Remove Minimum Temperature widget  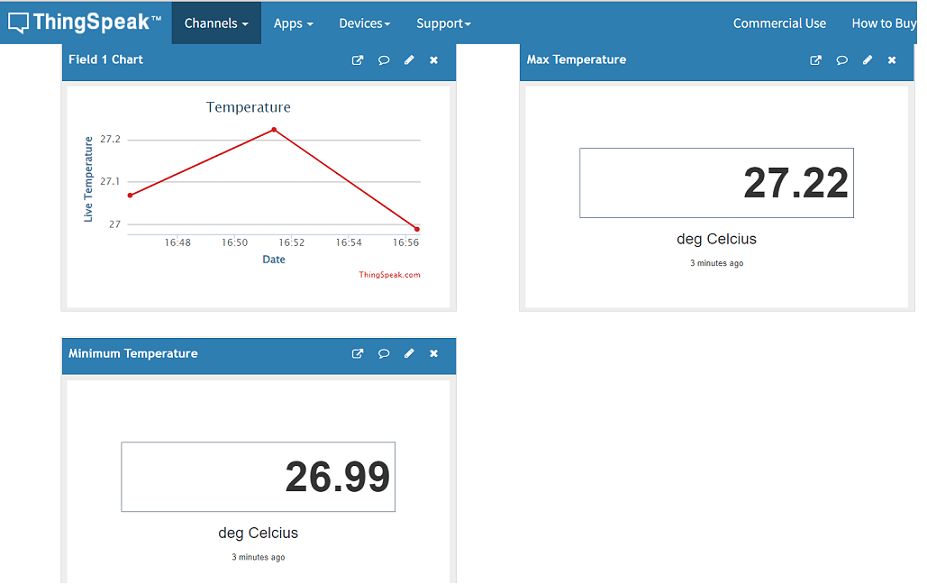tap(434, 354)
